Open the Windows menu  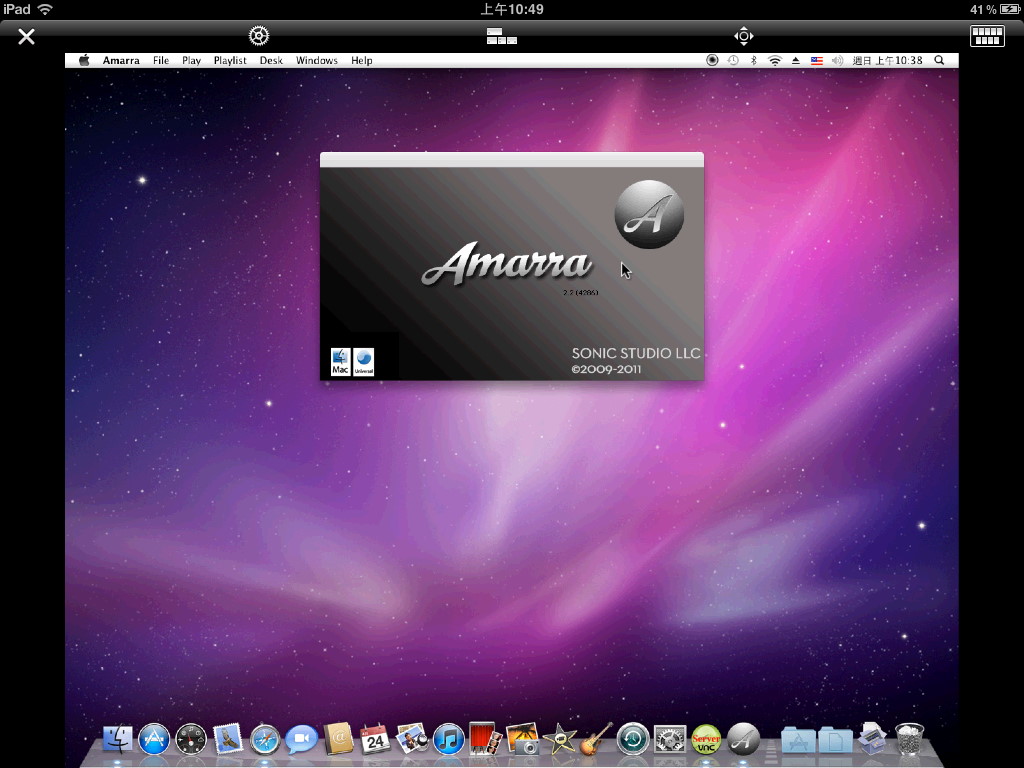pos(317,61)
